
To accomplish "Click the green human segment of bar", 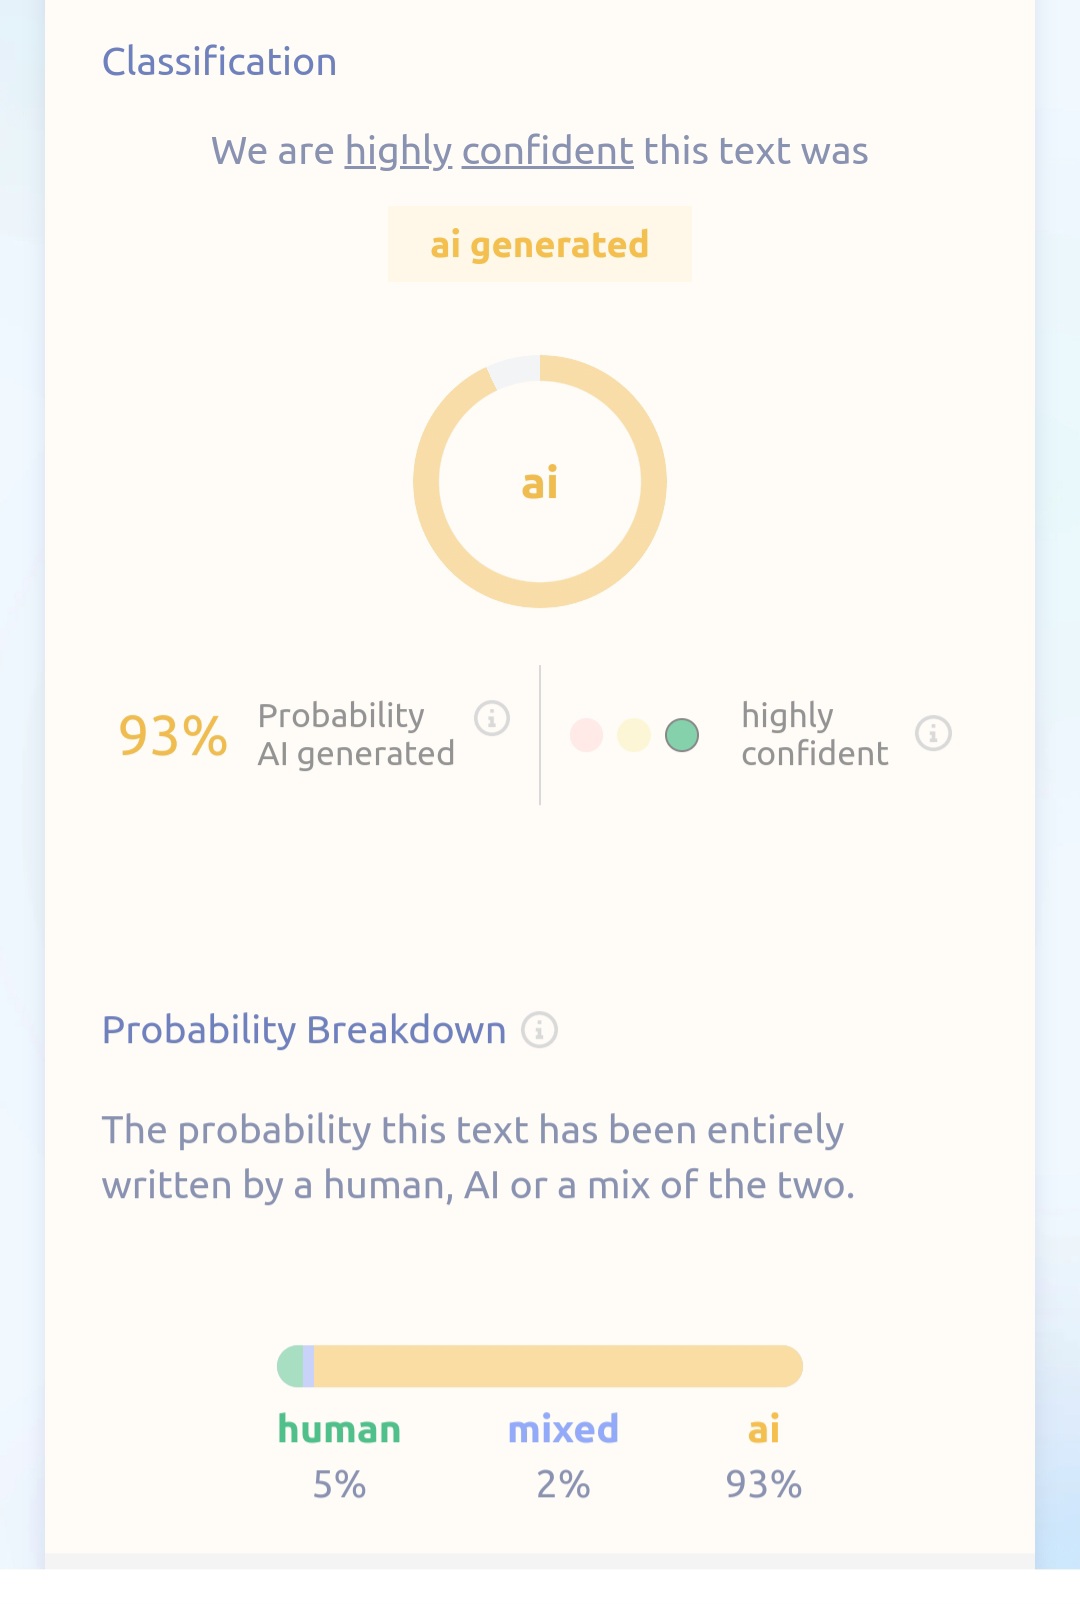I will tap(290, 1366).
